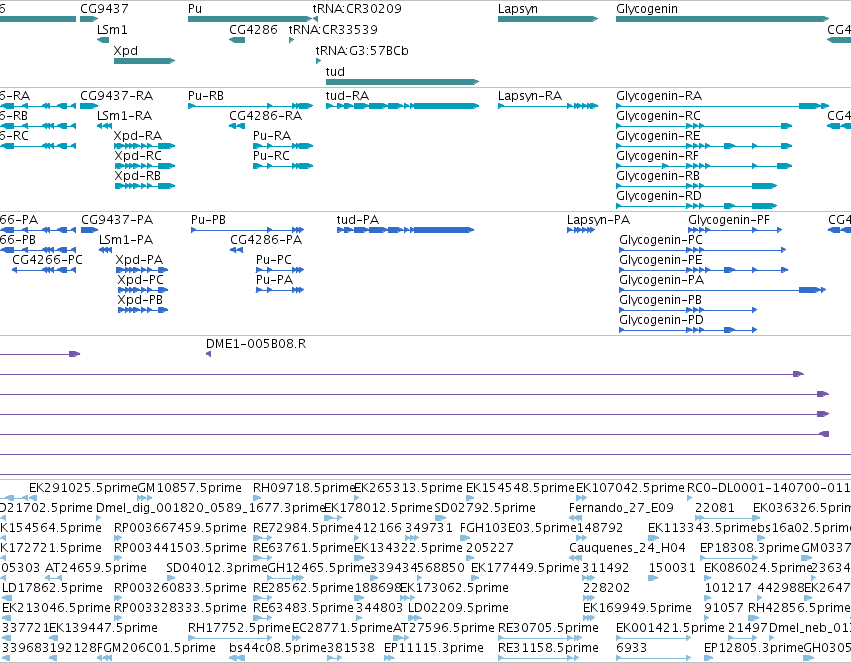Screen dimensions: 851x663
Task: Click CG9437-PA protein label
Action: (x=117, y=220)
